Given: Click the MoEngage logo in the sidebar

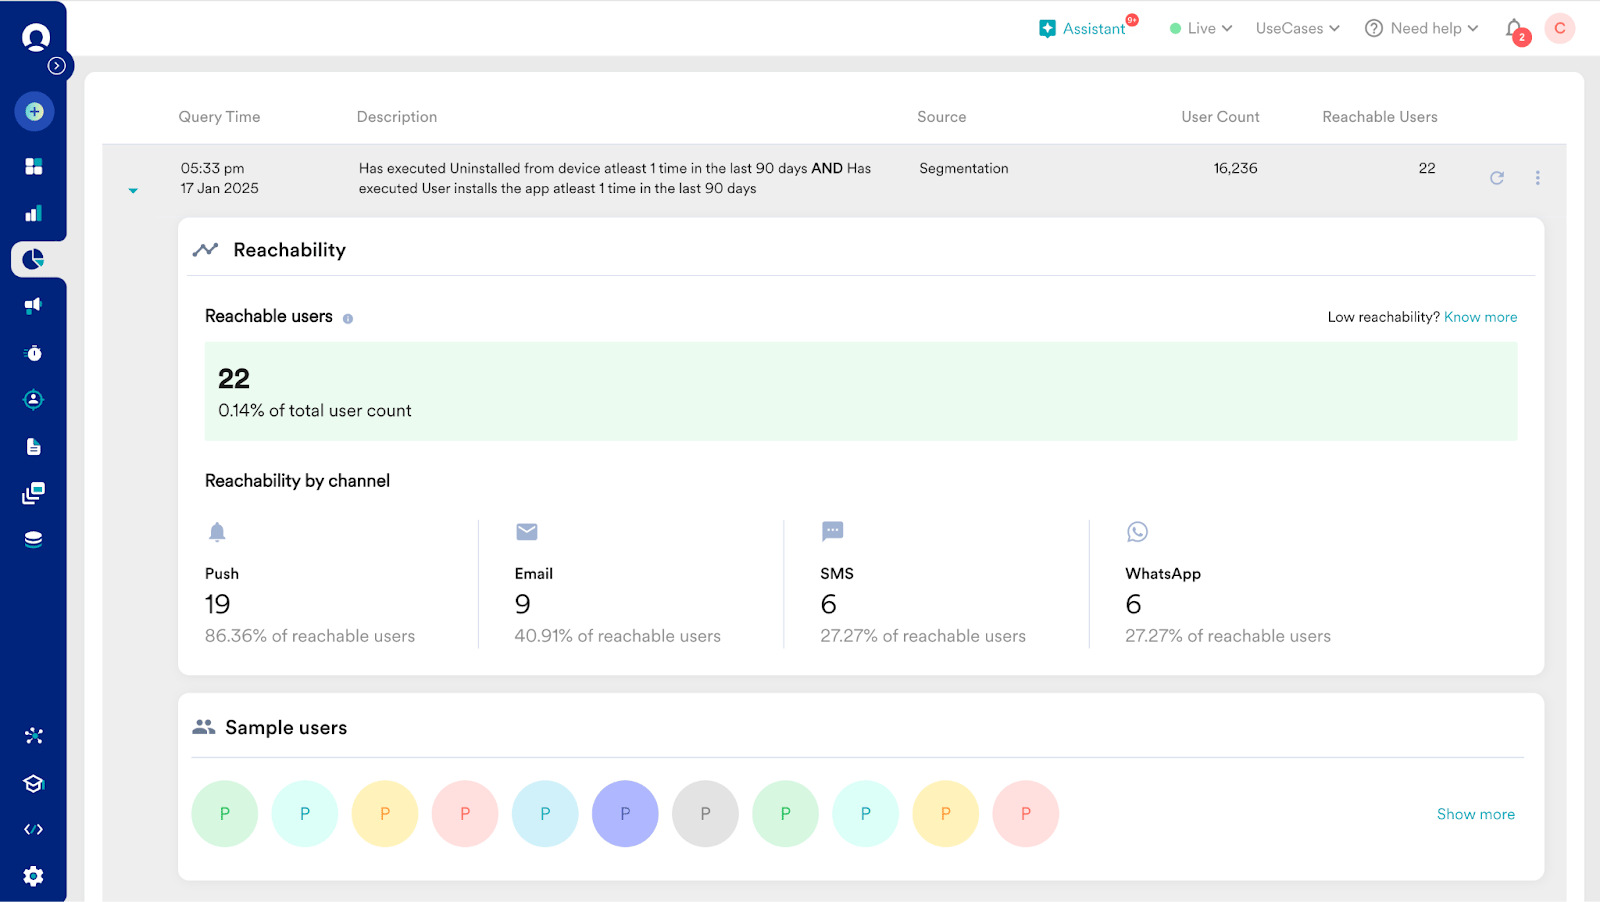Looking at the screenshot, I should (x=36, y=38).
